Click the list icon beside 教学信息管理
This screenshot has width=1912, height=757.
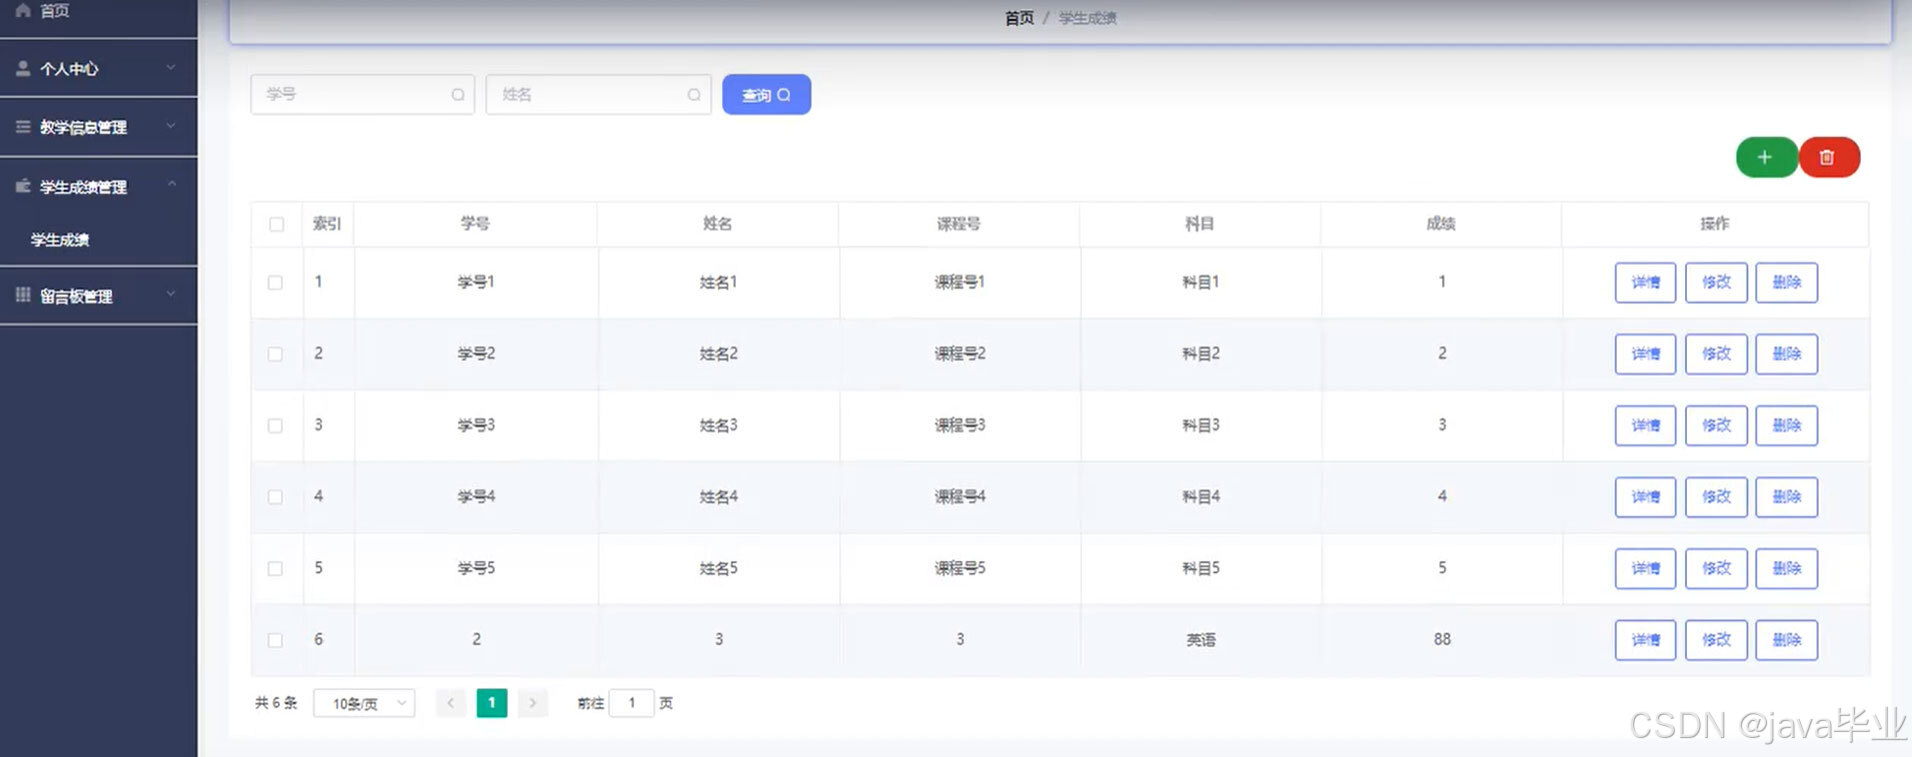tap(23, 127)
